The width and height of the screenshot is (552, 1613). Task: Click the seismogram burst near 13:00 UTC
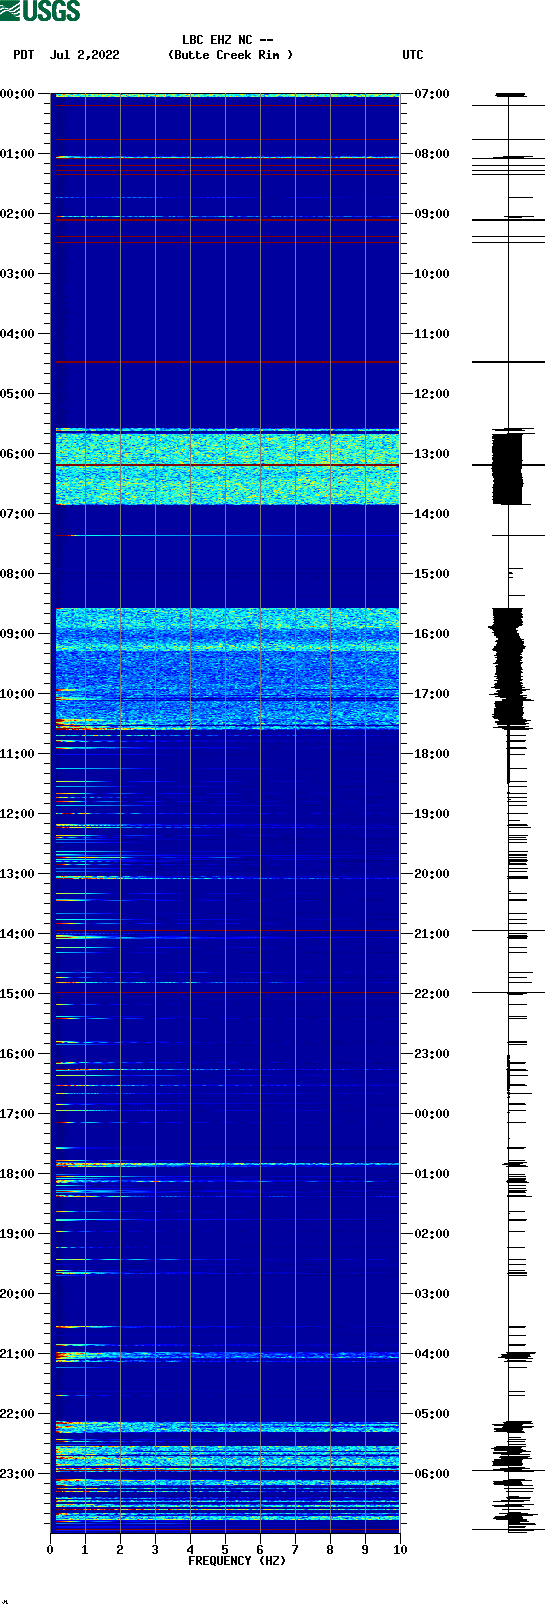508,467
